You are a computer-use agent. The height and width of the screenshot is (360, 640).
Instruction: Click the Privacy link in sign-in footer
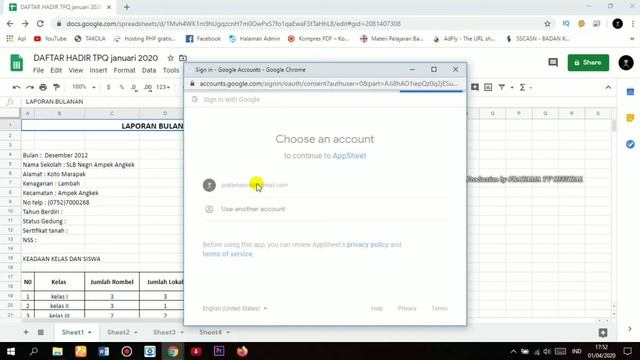tap(407, 309)
